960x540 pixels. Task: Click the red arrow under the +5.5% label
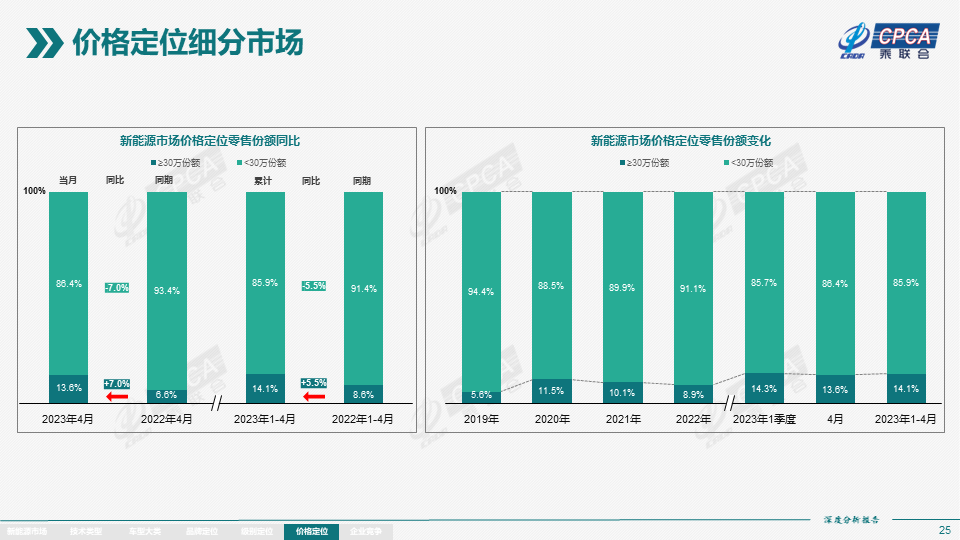click(314, 397)
